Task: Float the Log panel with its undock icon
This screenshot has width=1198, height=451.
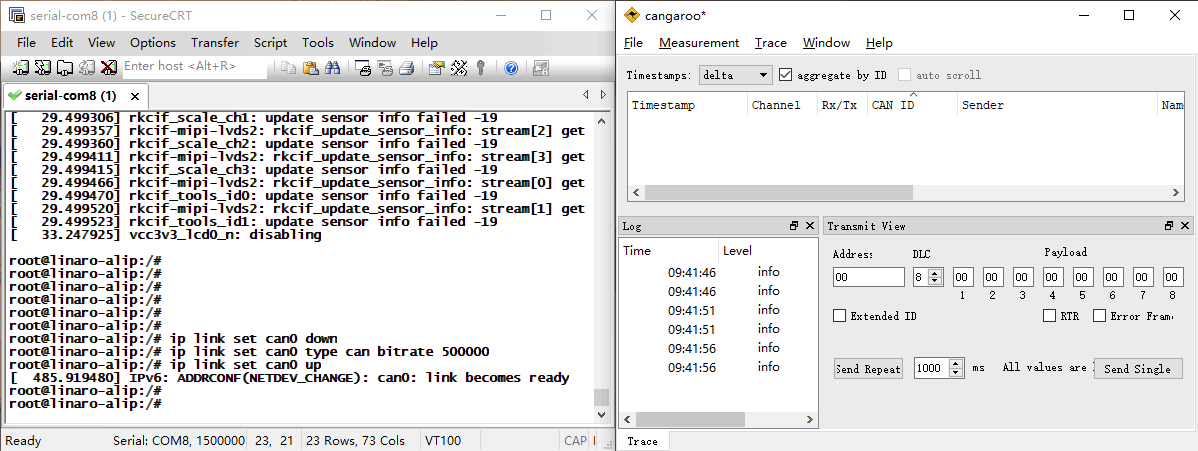Action: 794,226
